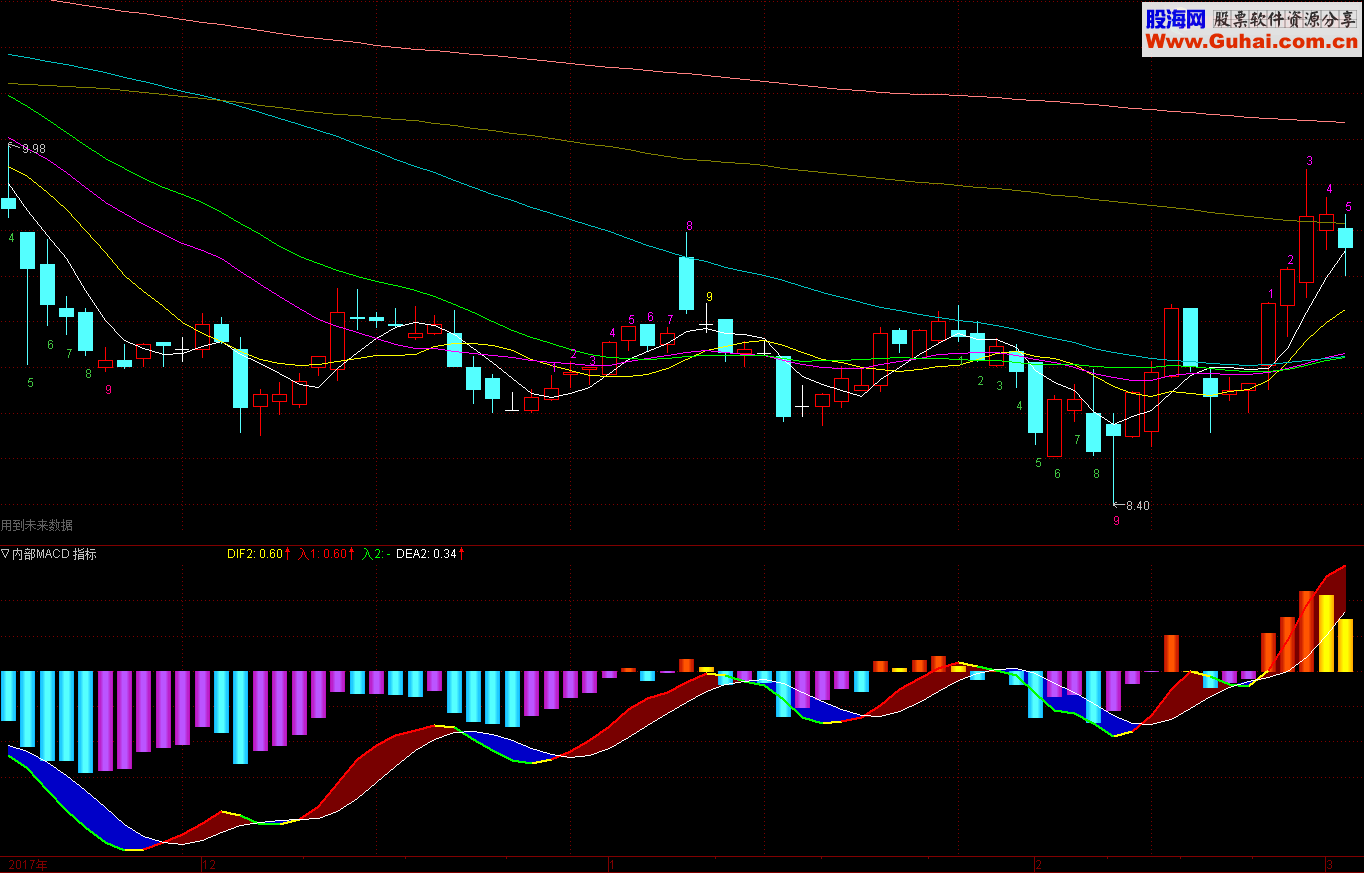Click the magenta 9 beneath the 8.40 low
The image size is (1364, 873).
[x=1116, y=521]
